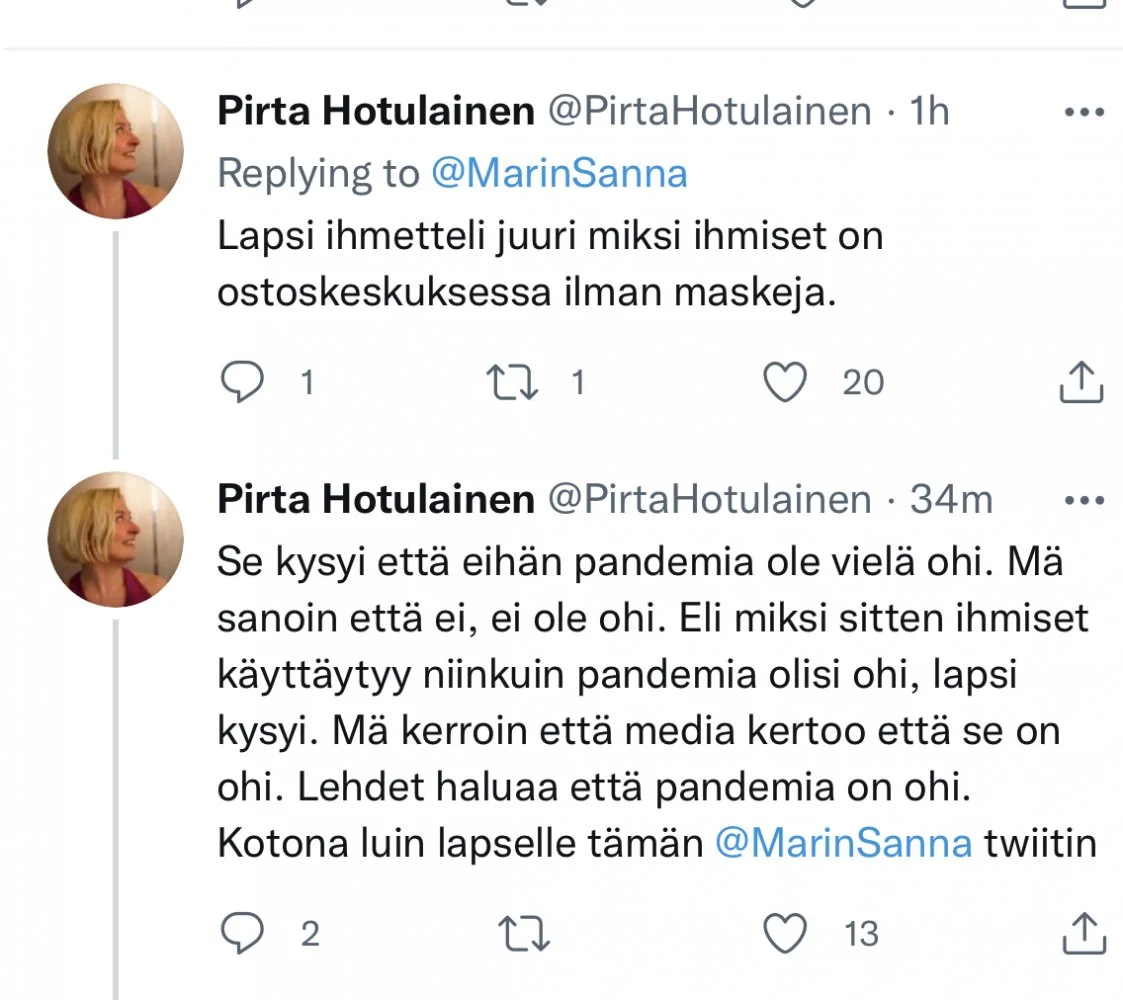Open more options for the 34m tweet
Image resolution: width=1123 pixels, height=1000 pixels.
click(x=1083, y=499)
